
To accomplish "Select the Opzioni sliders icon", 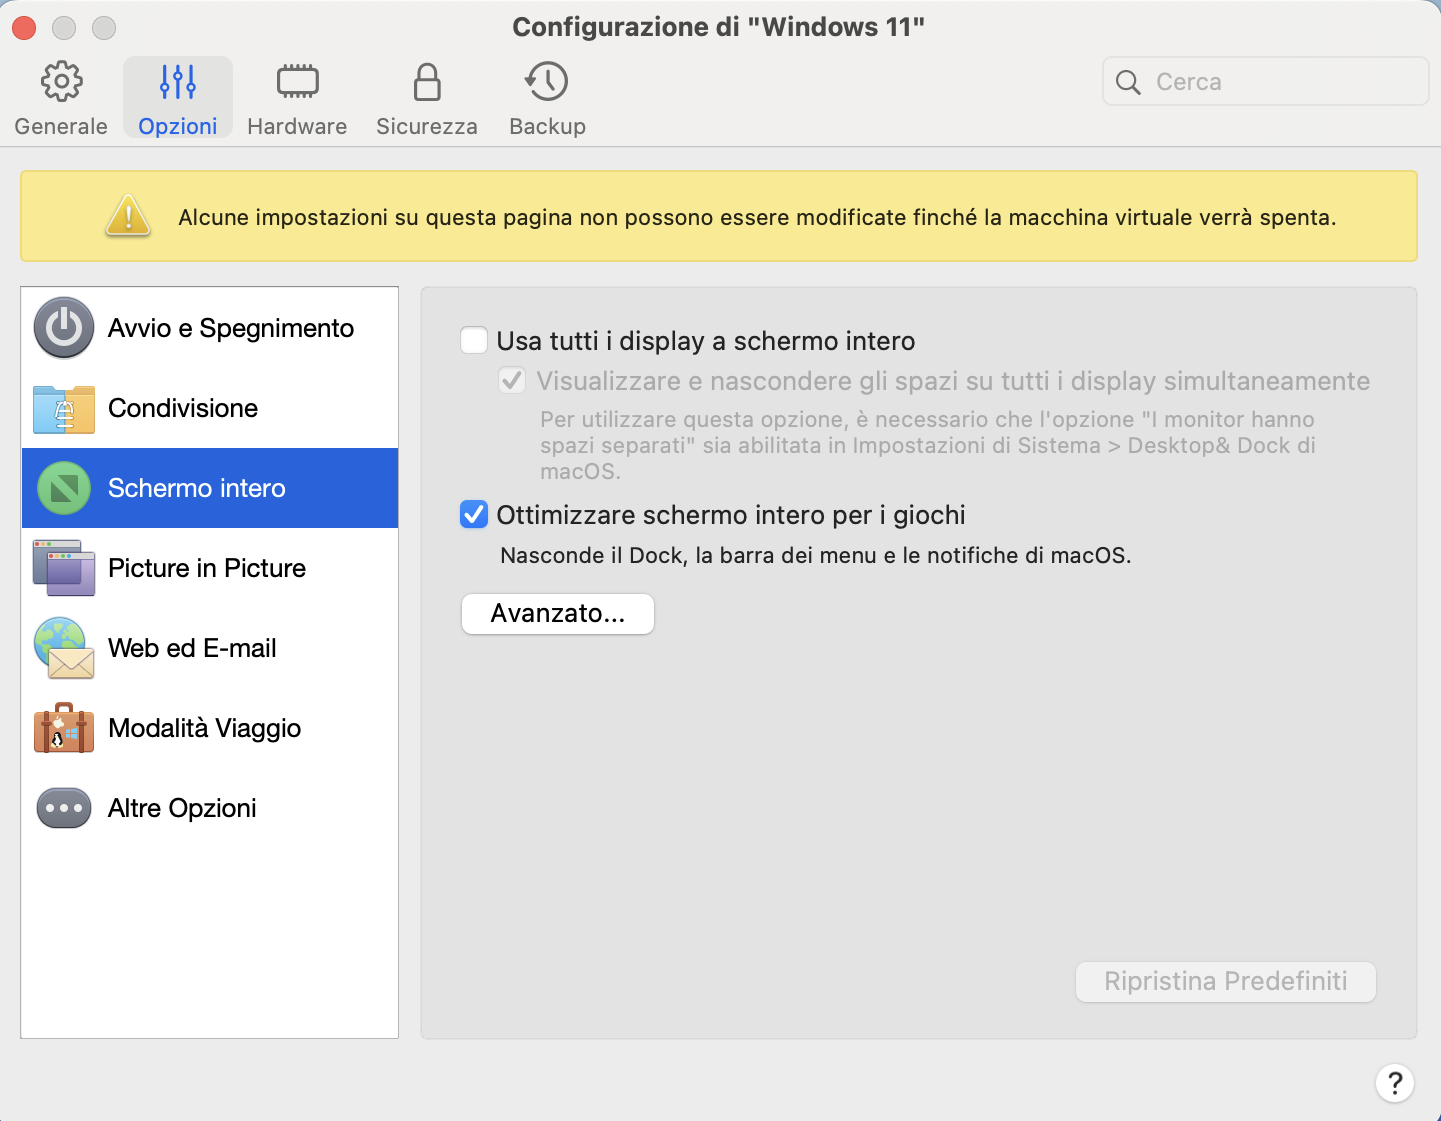I will tap(178, 82).
